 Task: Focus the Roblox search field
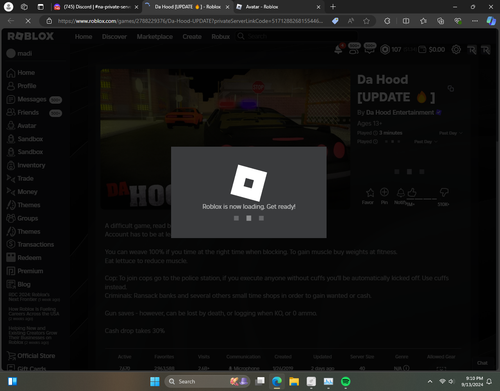[x=296, y=36]
